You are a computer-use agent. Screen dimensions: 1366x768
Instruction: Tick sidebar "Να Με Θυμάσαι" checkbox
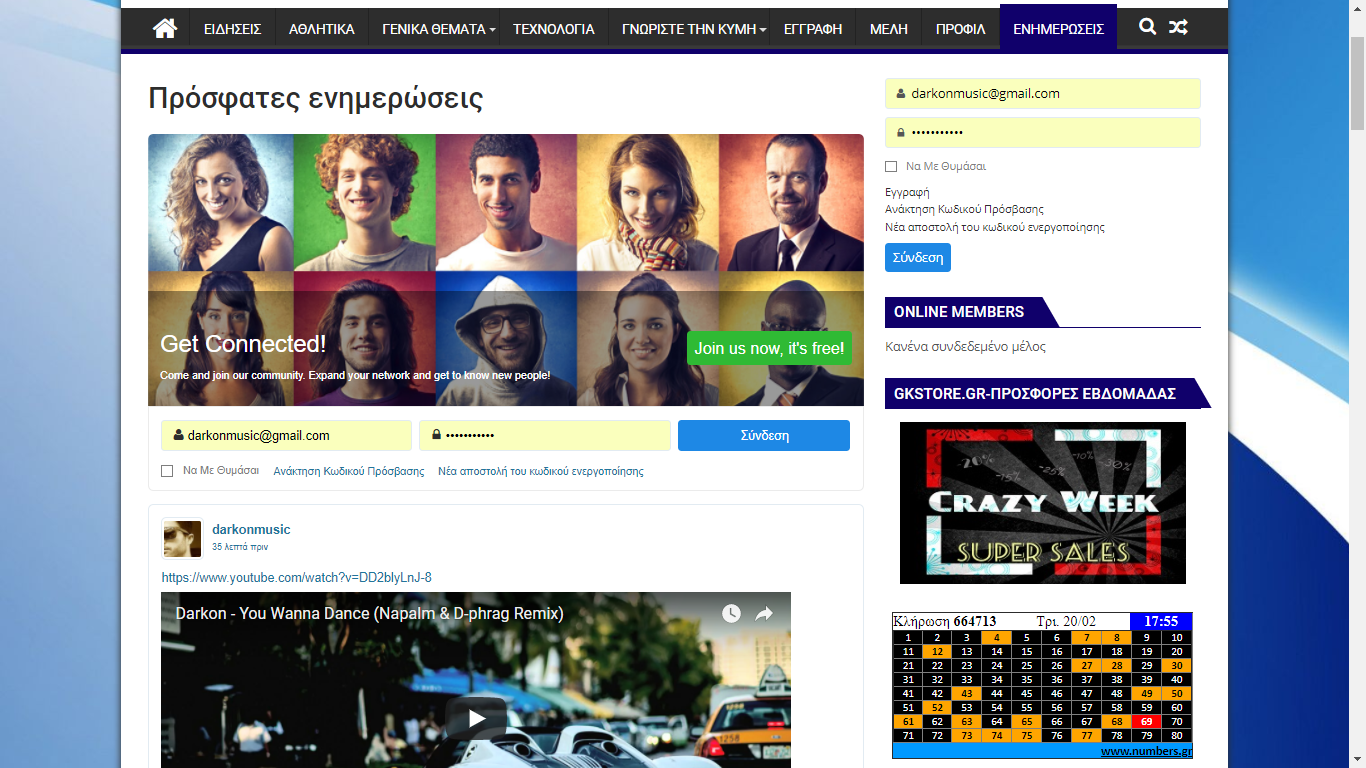point(891,166)
